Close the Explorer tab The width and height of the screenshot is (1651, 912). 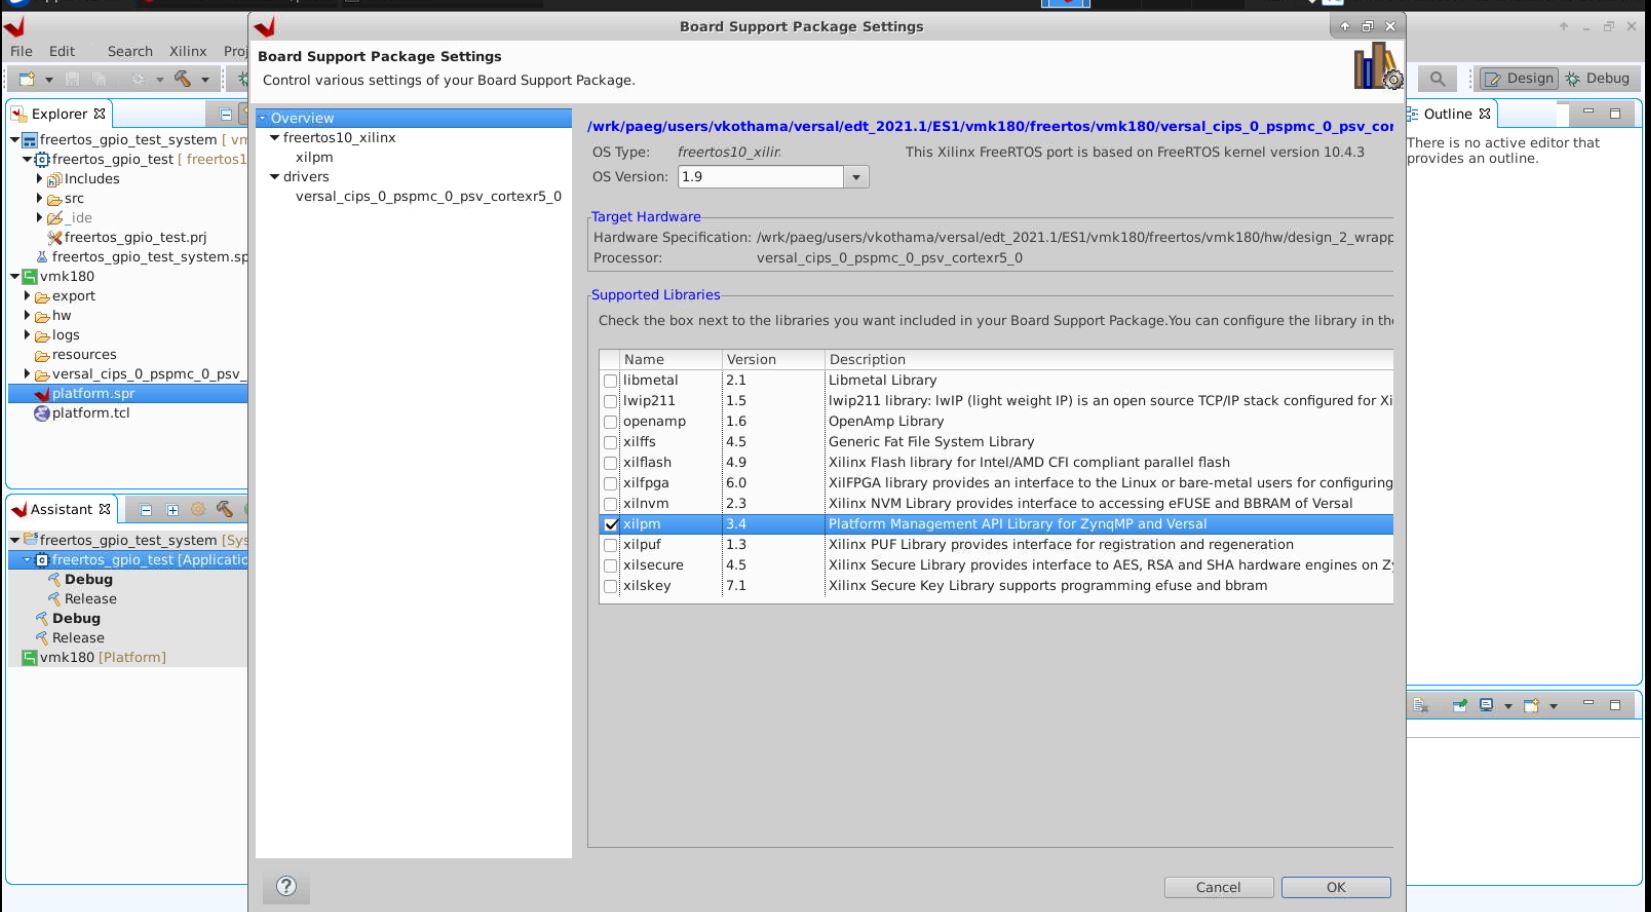(99, 114)
